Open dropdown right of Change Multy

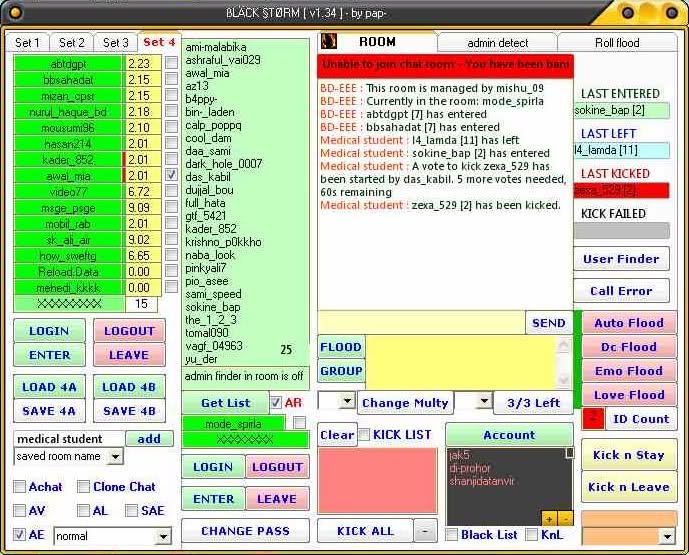[484, 401]
